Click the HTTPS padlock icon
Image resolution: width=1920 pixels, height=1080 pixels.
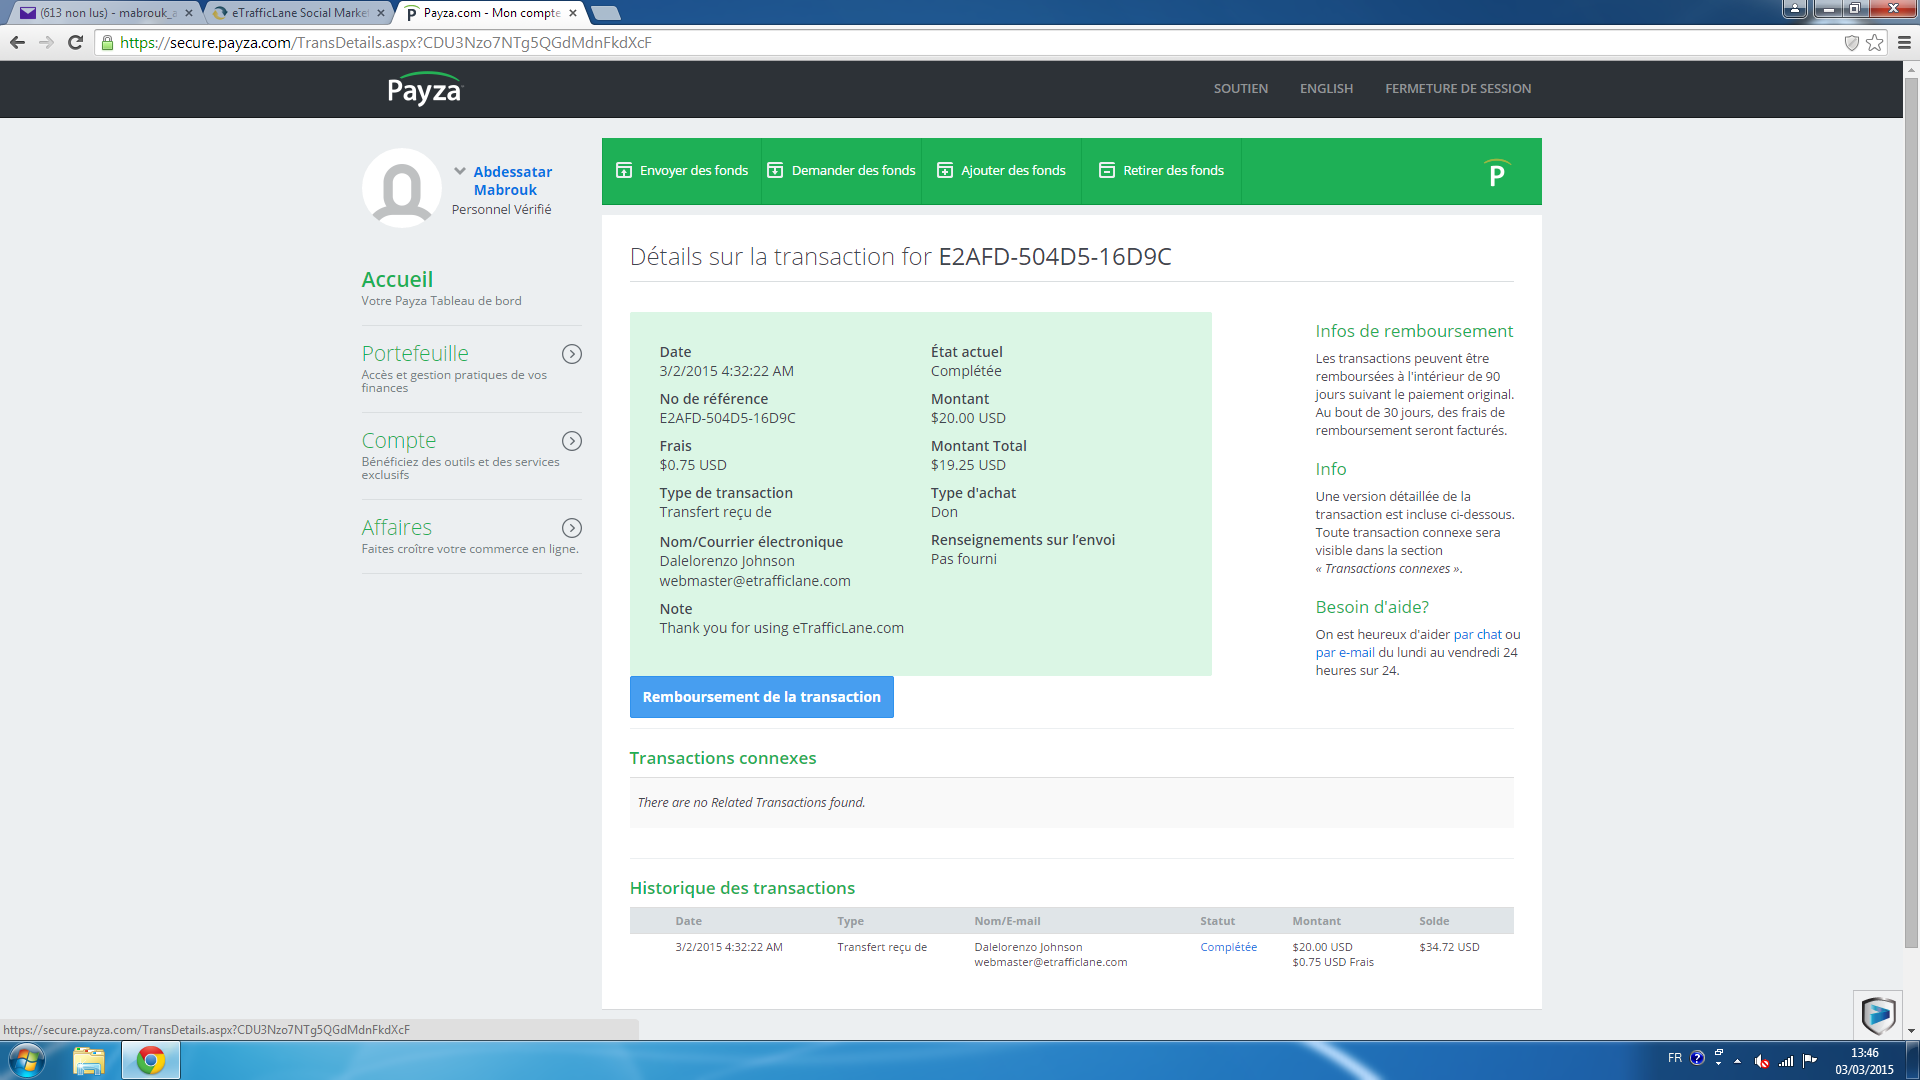click(x=108, y=42)
